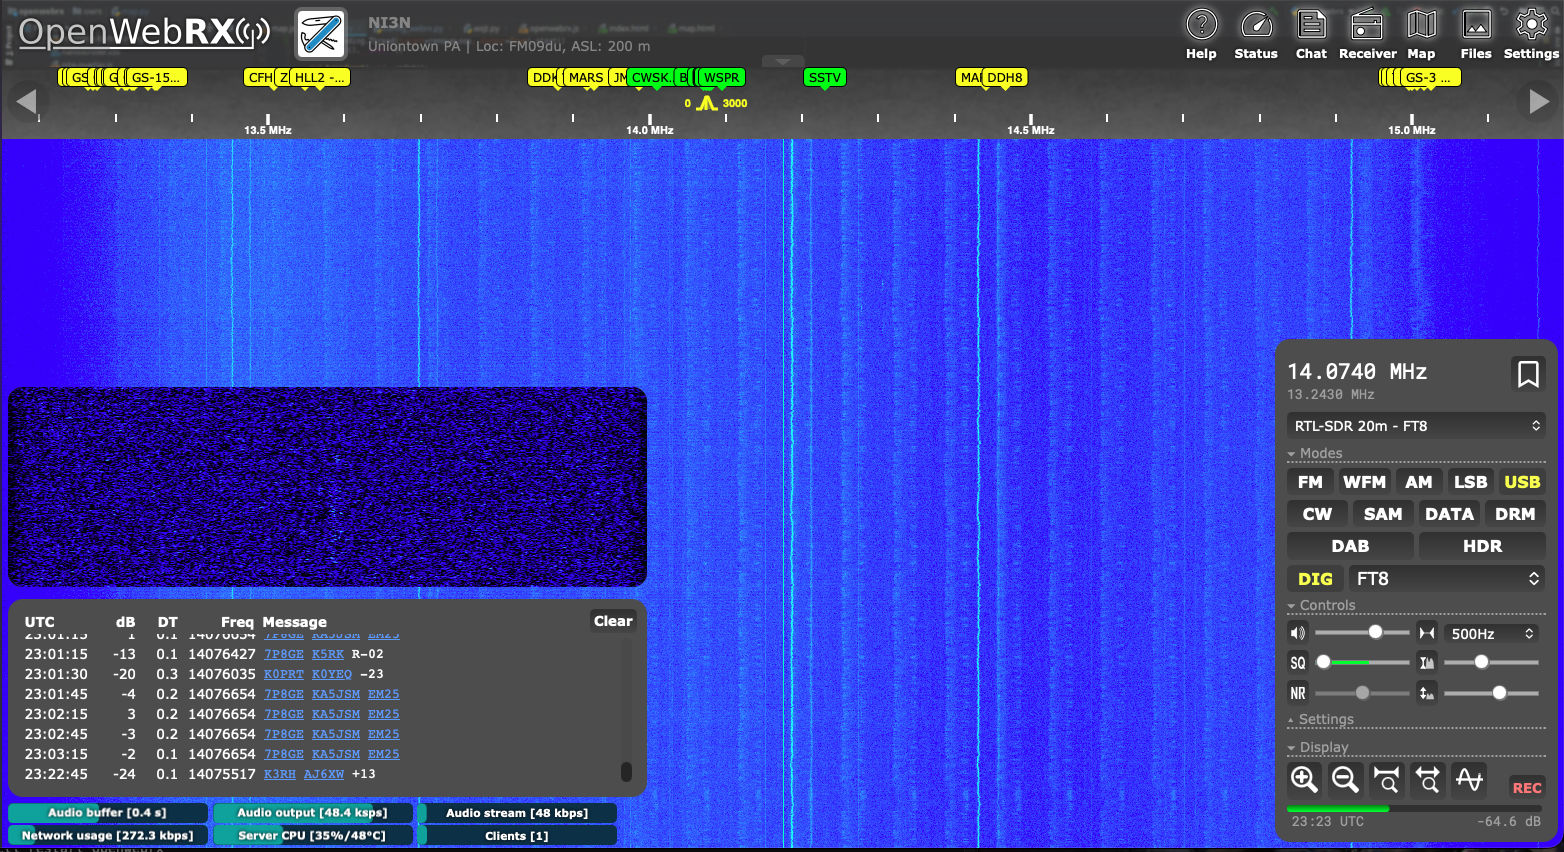Adjust the squelch level slider
This screenshot has height=852, width=1564.
1362,663
